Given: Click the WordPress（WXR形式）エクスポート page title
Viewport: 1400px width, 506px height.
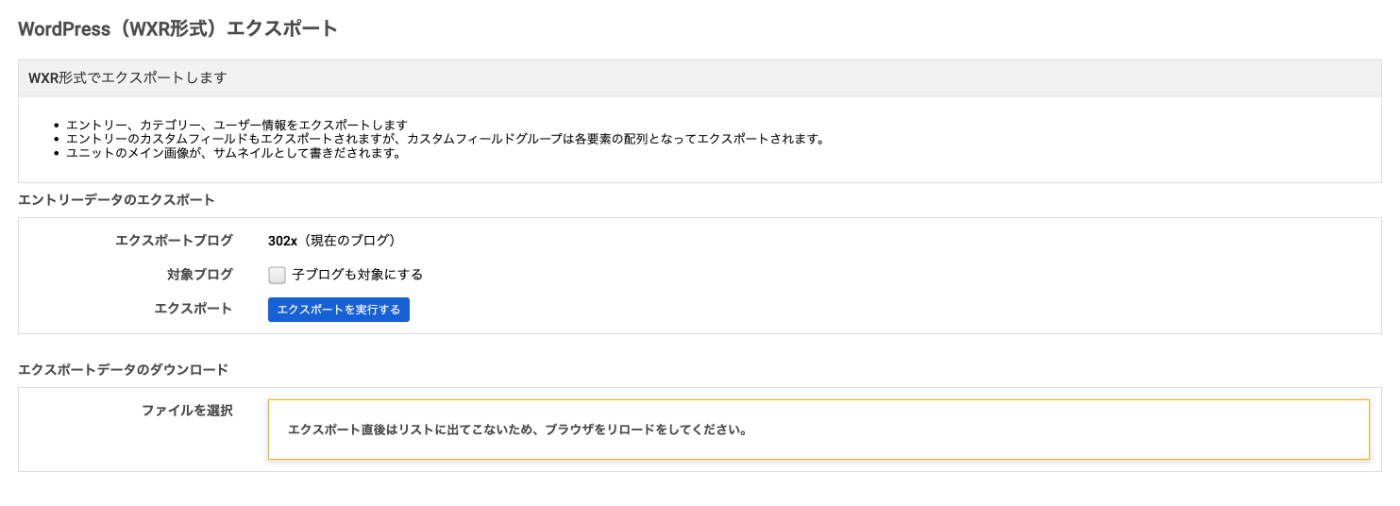Looking at the screenshot, I should tap(178, 29).
